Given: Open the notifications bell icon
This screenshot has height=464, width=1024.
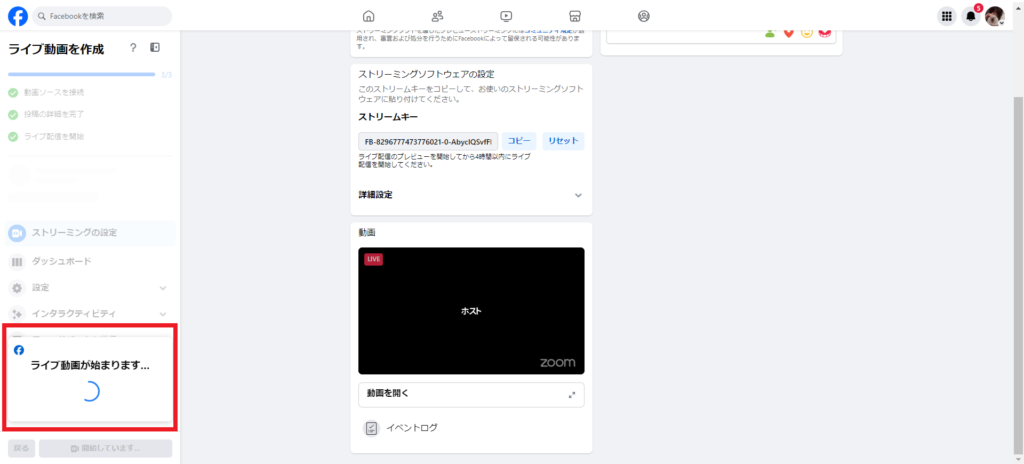Looking at the screenshot, I should pos(970,16).
